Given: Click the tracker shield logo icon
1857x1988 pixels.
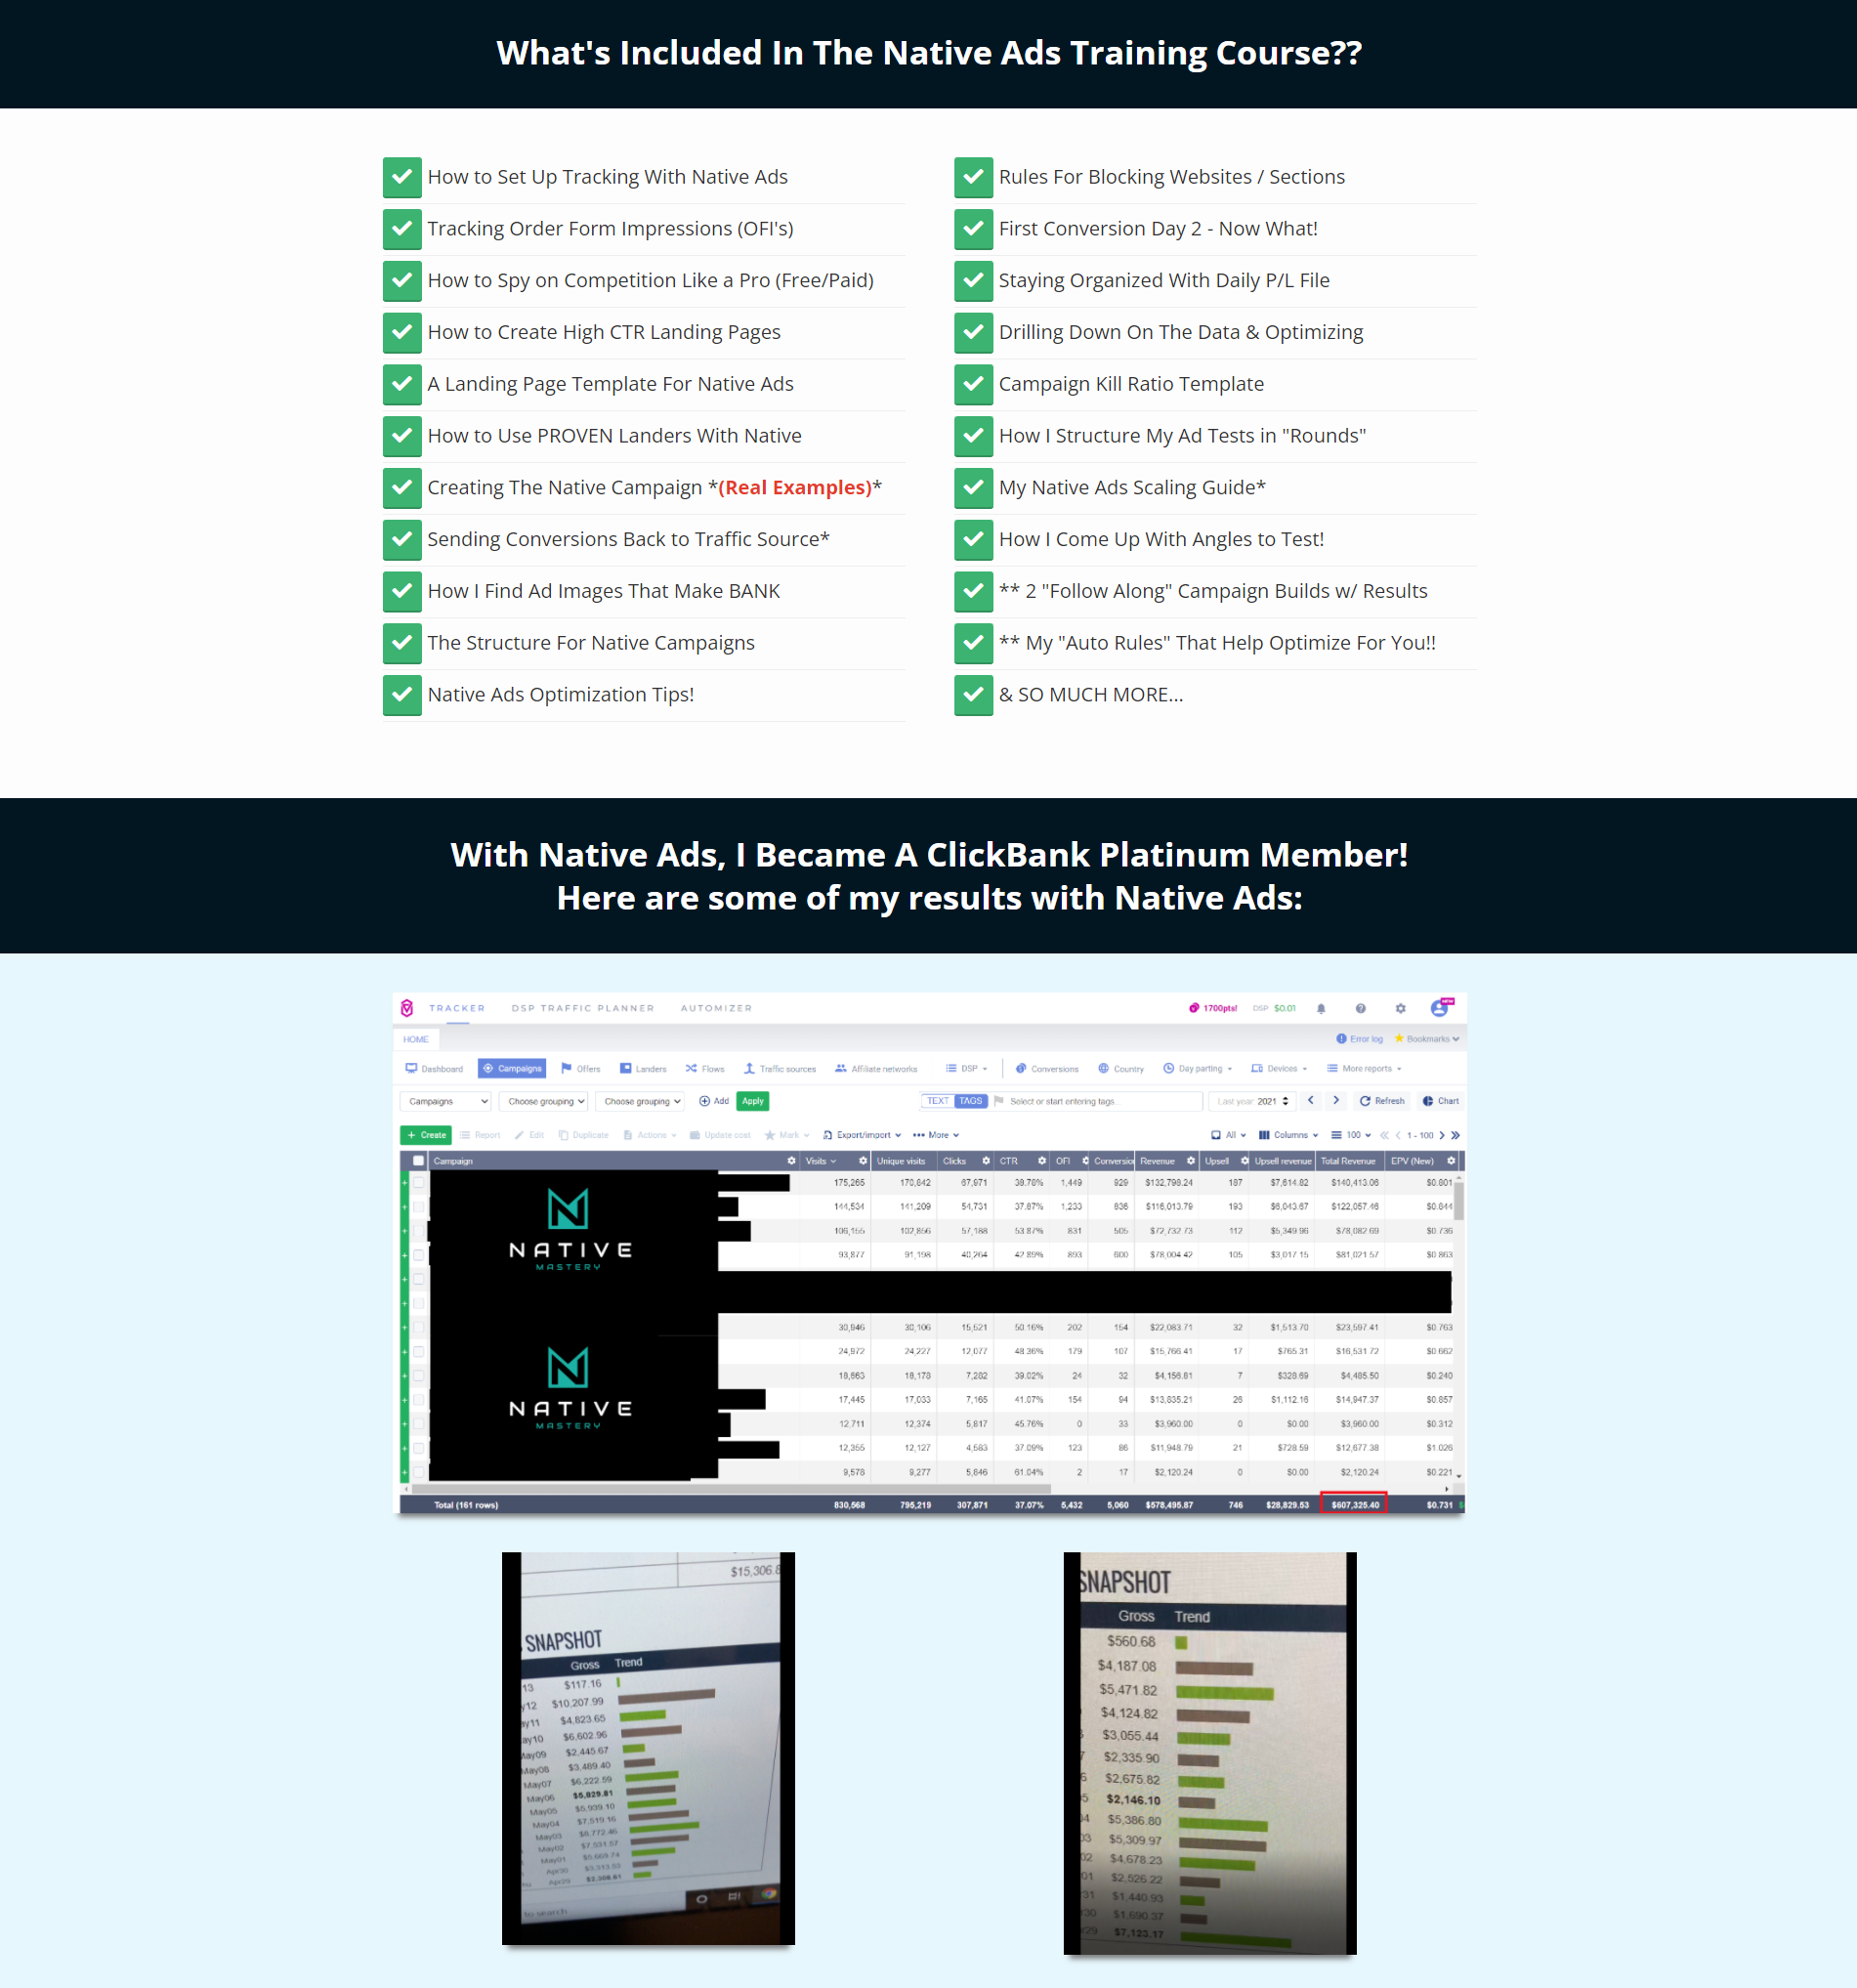Looking at the screenshot, I should tap(407, 1008).
